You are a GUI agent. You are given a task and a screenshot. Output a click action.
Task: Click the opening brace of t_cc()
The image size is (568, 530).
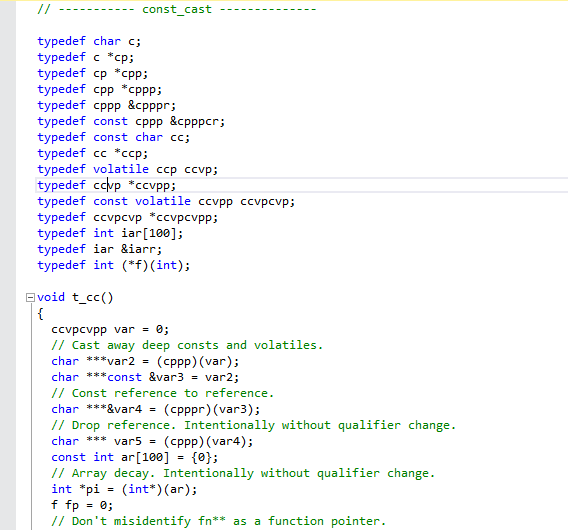click(41, 314)
